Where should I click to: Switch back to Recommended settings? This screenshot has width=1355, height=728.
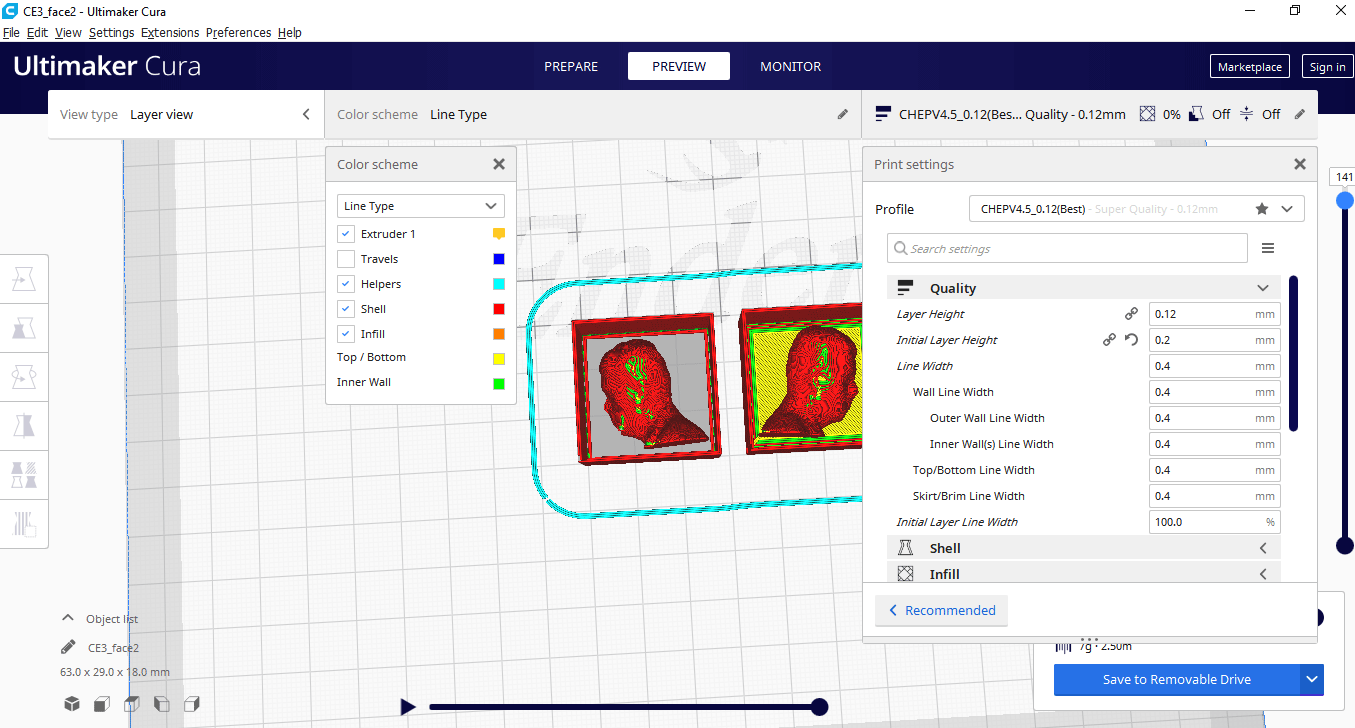941,611
